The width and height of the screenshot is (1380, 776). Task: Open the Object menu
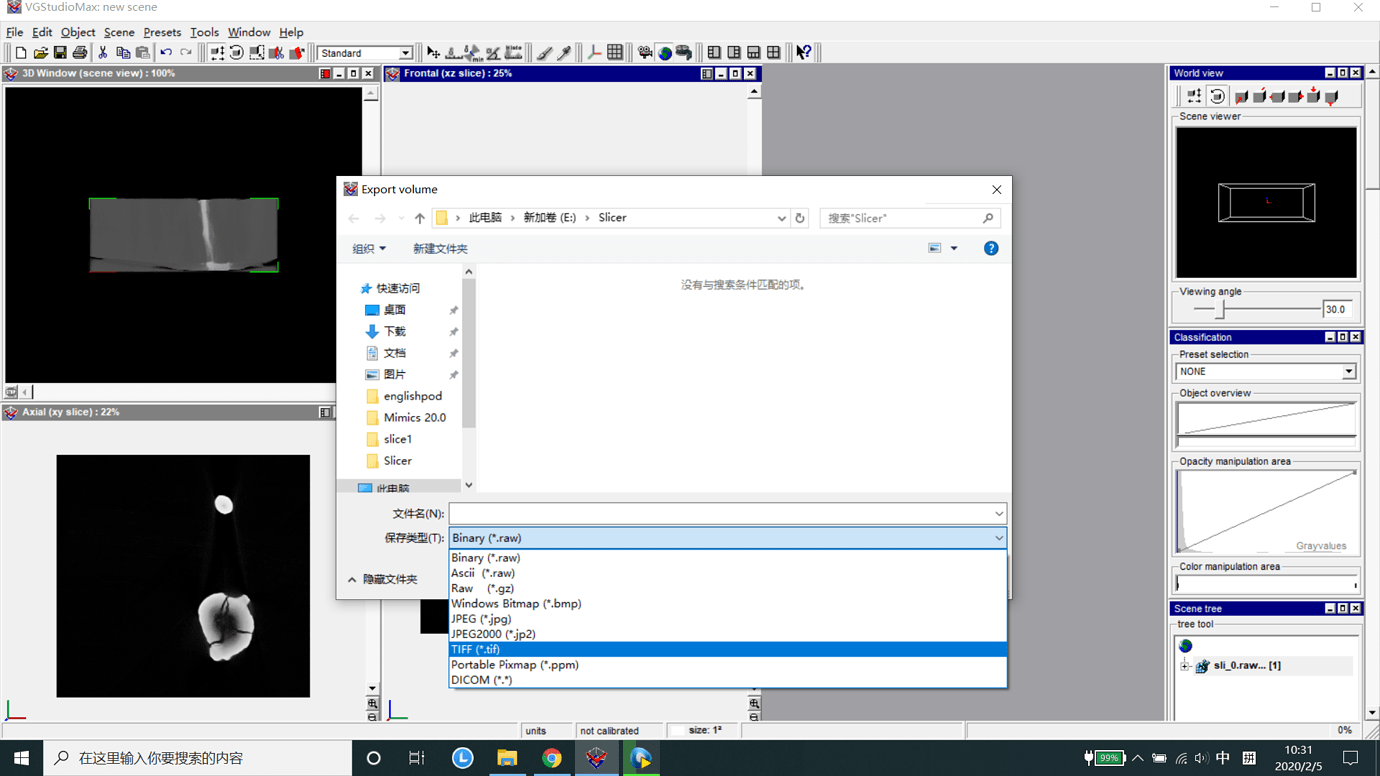click(x=77, y=31)
